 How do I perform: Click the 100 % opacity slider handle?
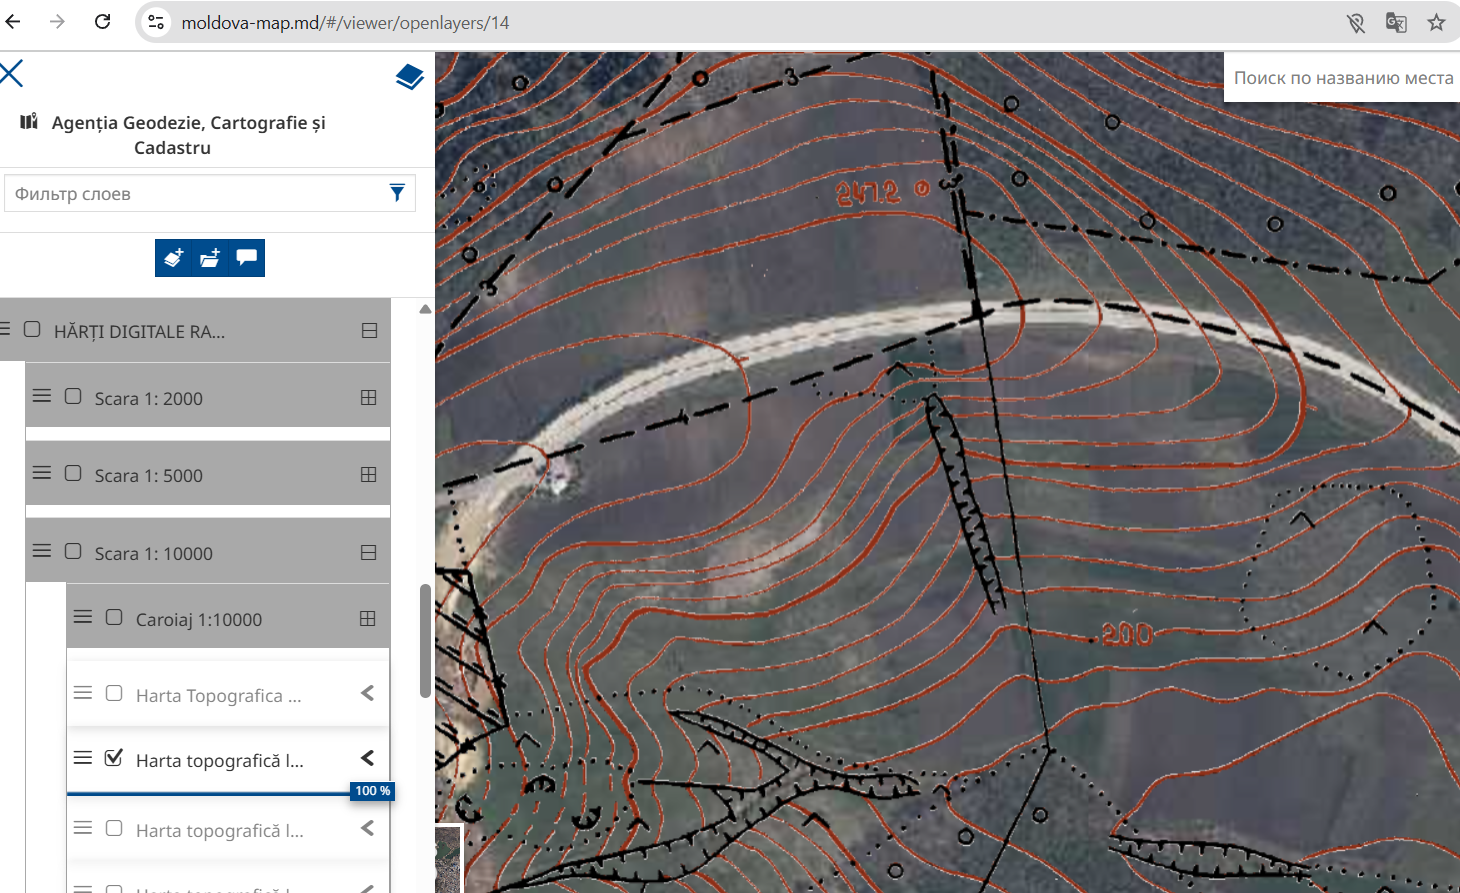click(372, 791)
